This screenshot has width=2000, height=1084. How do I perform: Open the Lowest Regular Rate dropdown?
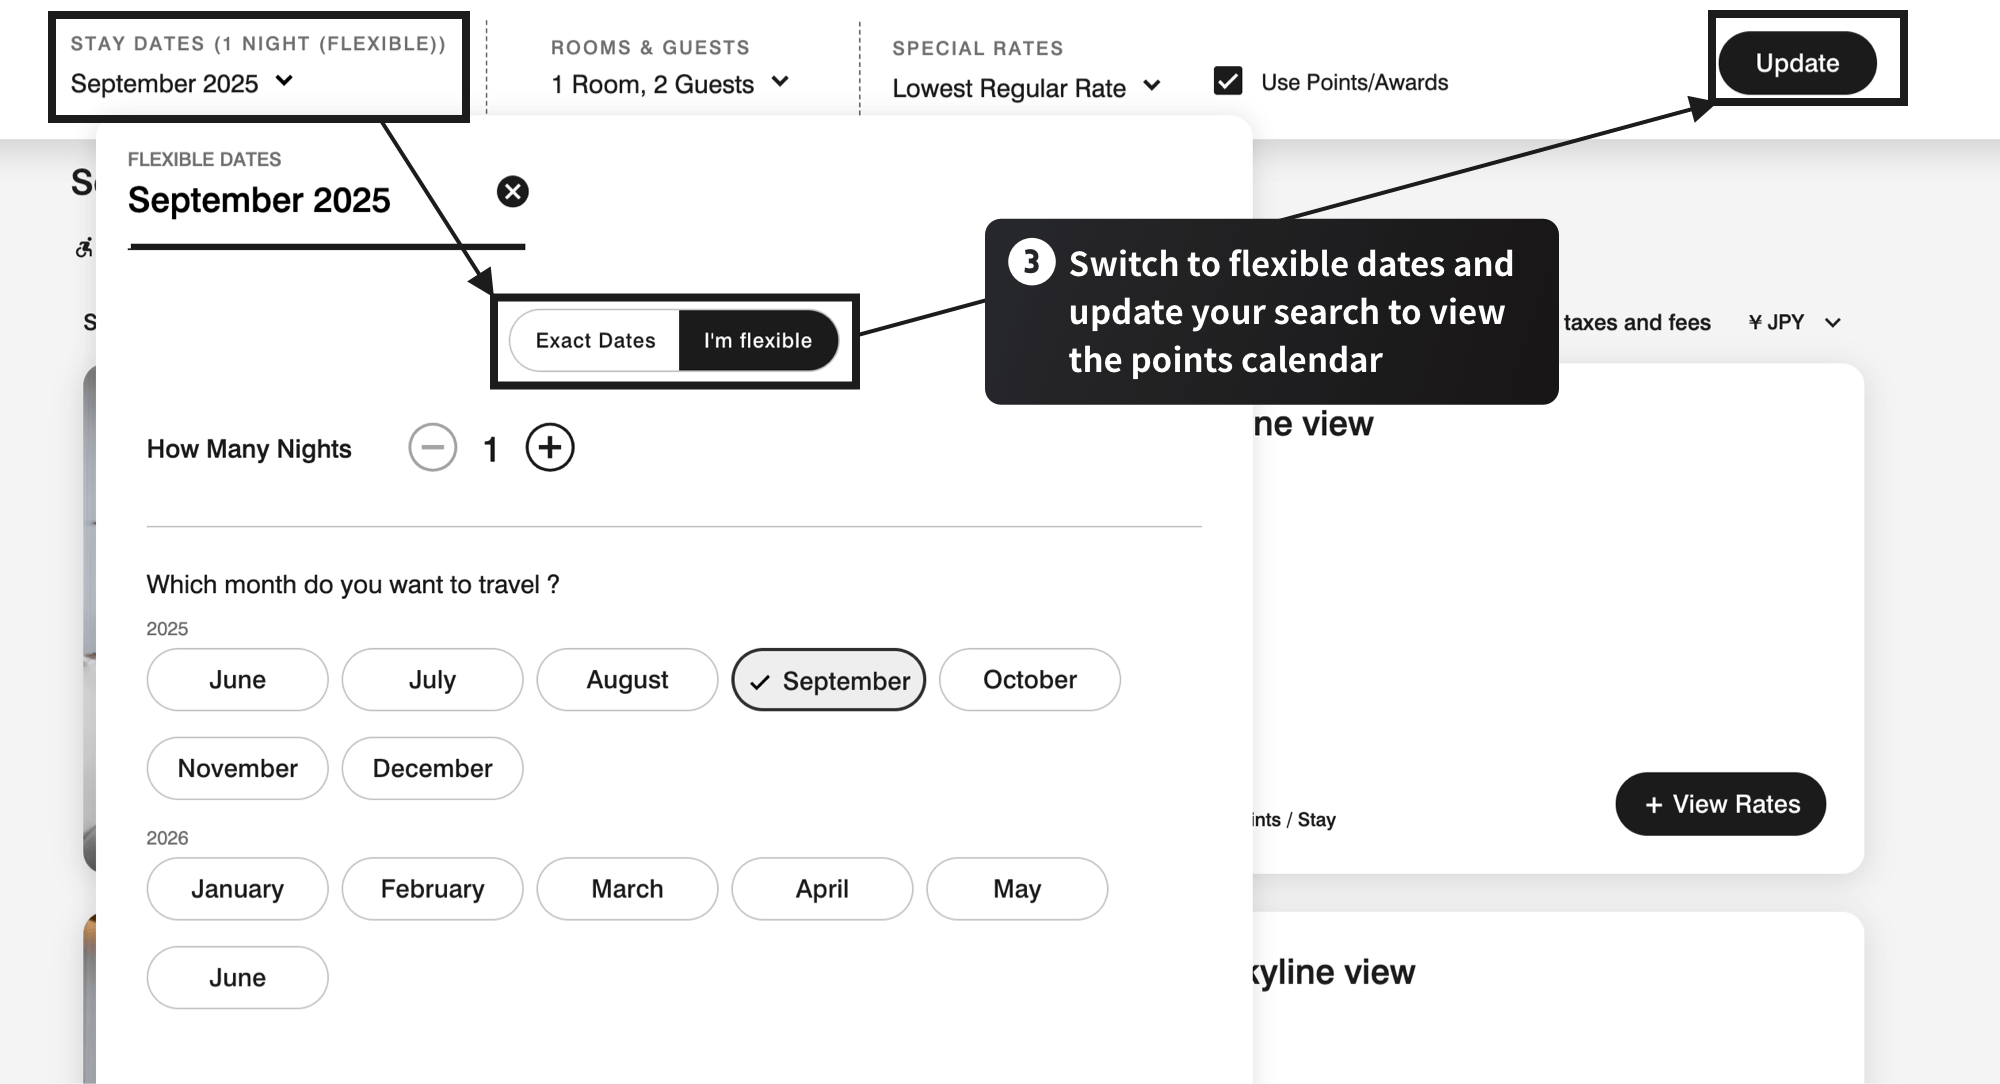pos(1026,88)
